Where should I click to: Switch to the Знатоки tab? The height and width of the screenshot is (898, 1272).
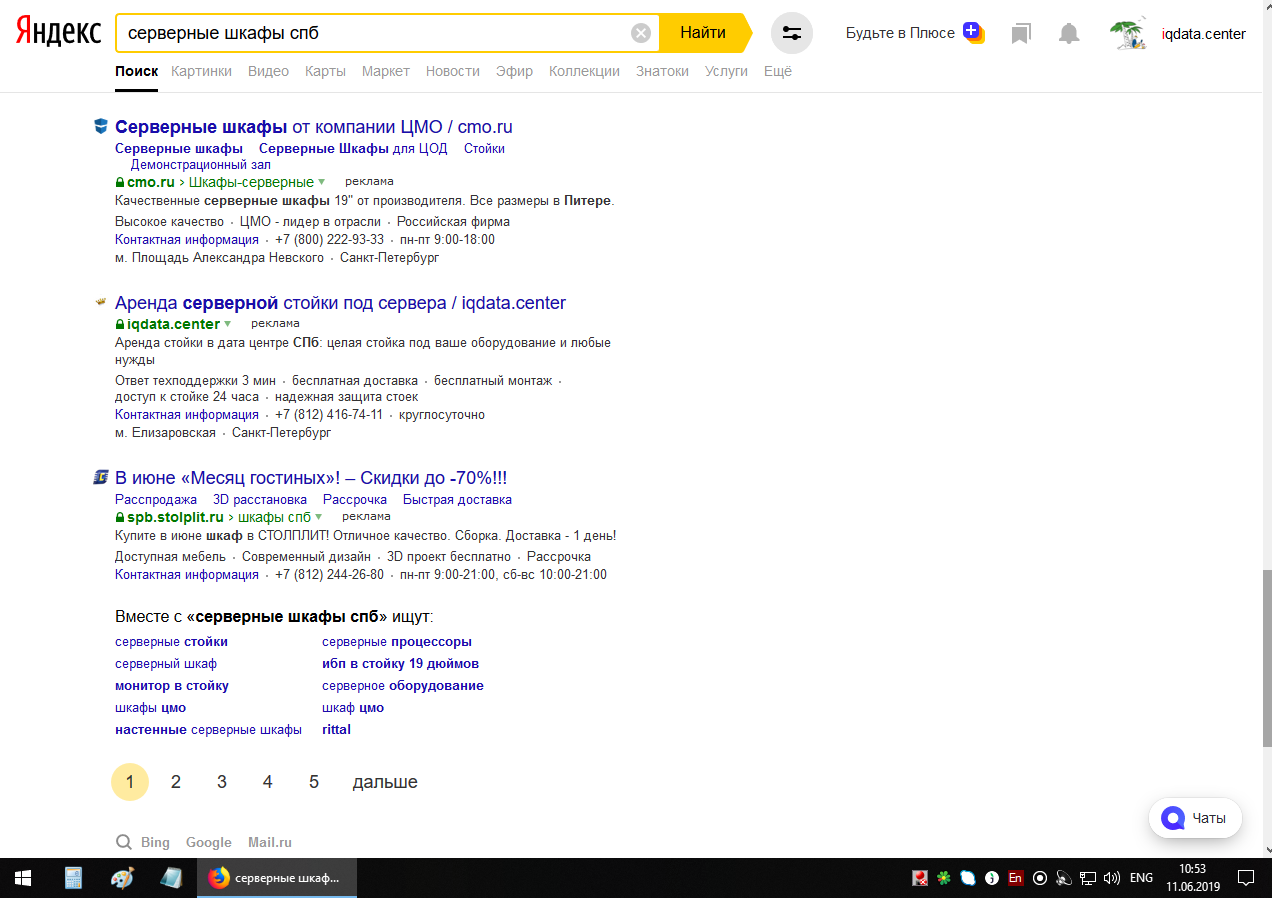point(662,71)
